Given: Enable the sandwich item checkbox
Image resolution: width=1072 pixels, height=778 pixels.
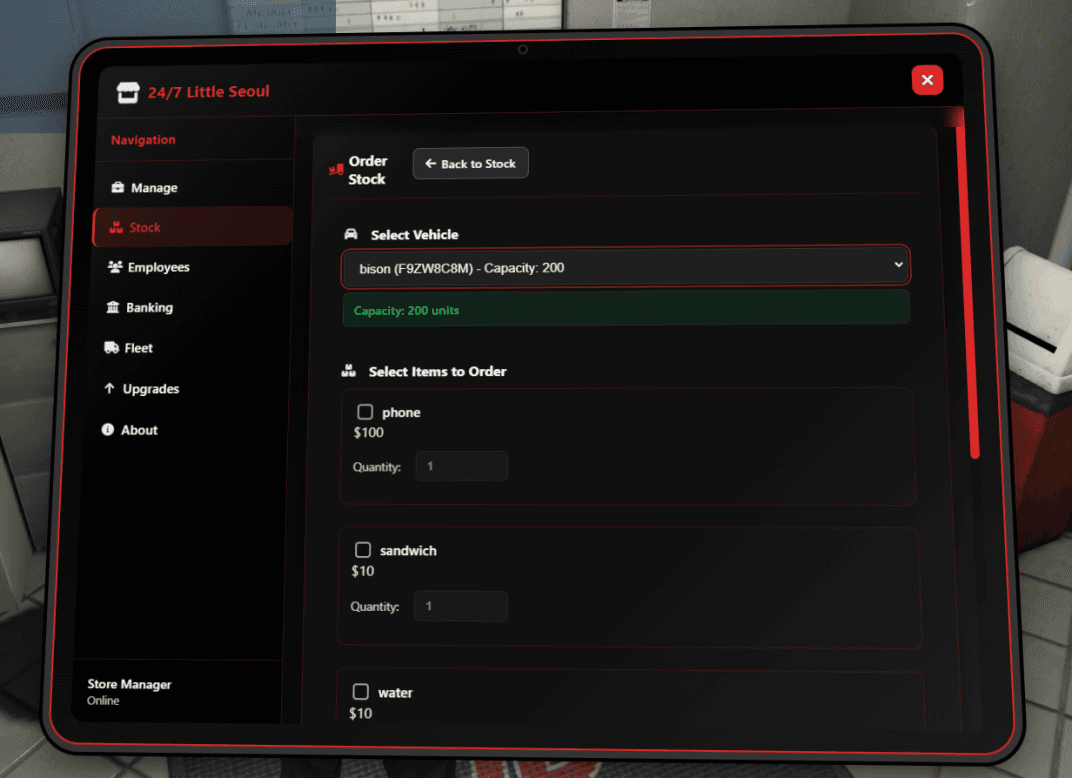Looking at the screenshot, I should [364, 550].
